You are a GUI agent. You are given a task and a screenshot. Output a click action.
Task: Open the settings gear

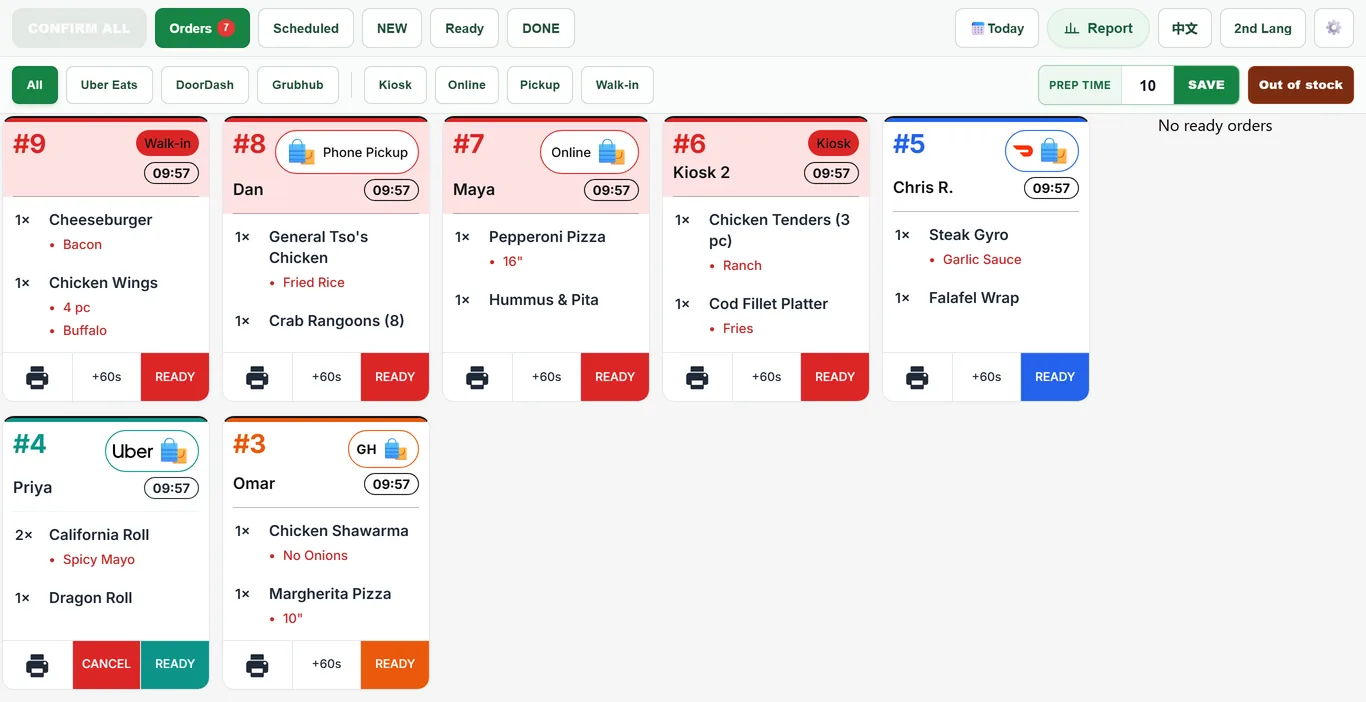(1333, 28)
